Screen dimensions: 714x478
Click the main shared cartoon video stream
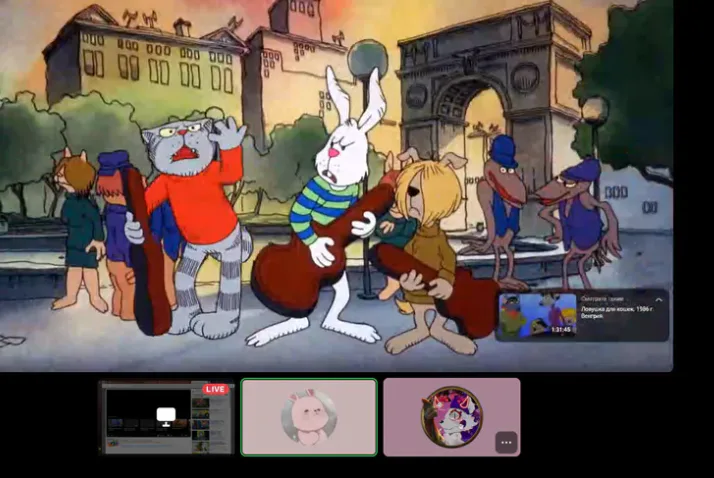pyautogui.click(x=336, y=185)
